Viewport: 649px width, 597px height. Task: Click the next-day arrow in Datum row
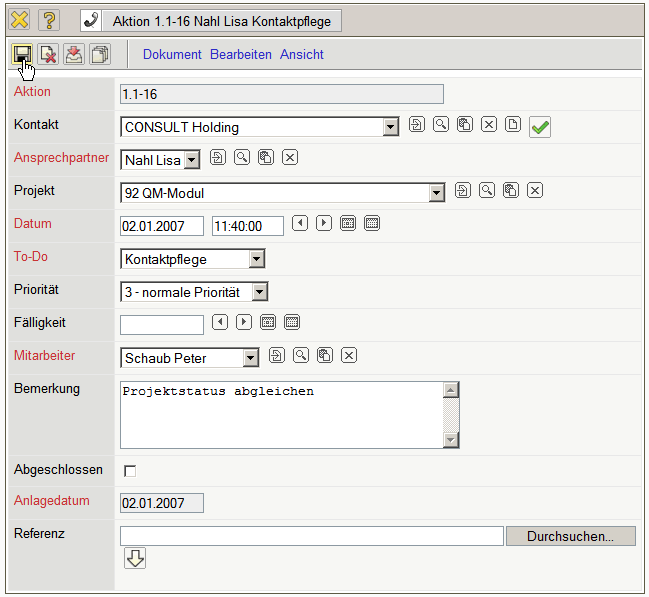click(324, 223)
